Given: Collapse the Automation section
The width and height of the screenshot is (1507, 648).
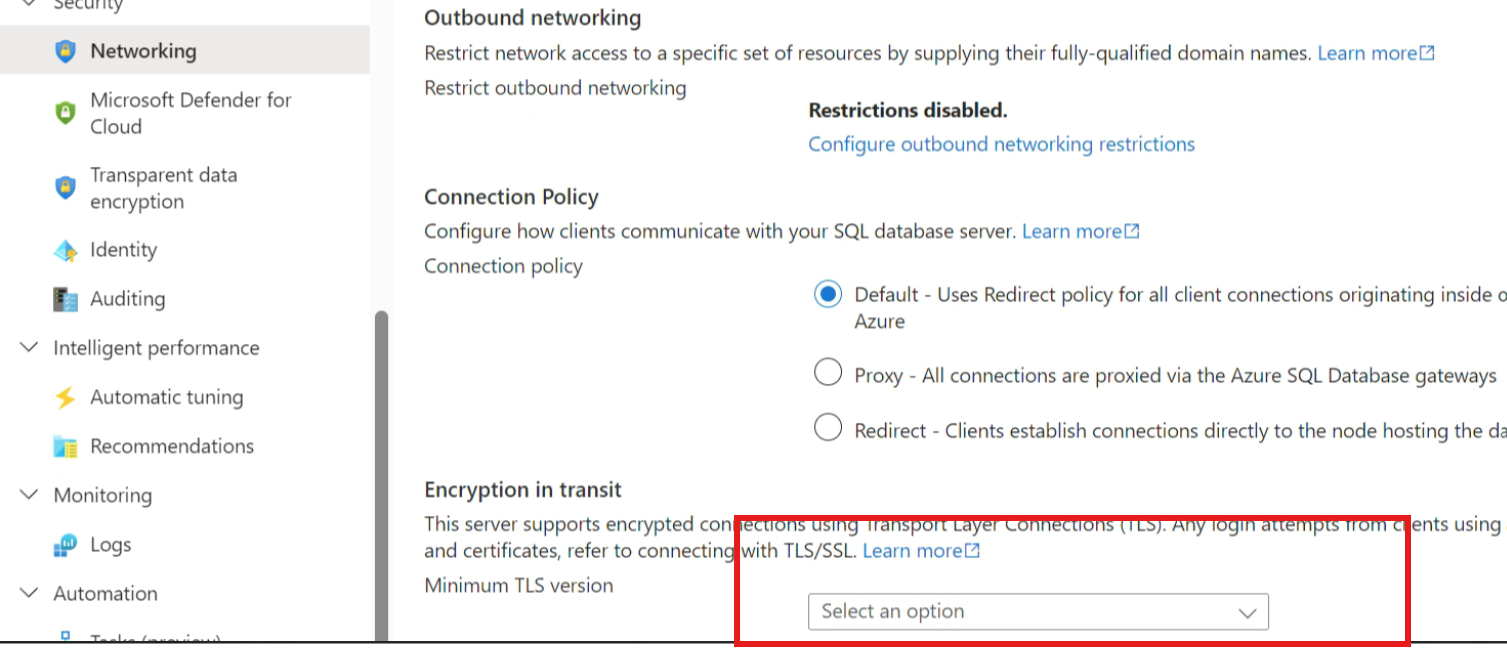Looking at the screenshot, I should [29, 593].
